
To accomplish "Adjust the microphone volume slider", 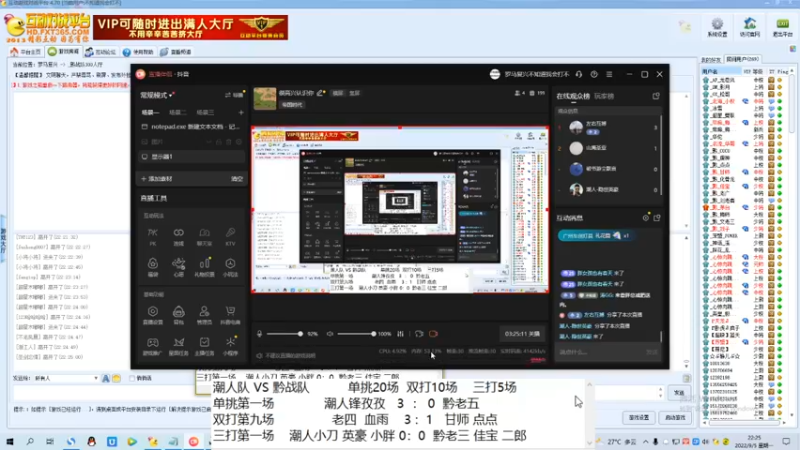I will pos(284,334).
